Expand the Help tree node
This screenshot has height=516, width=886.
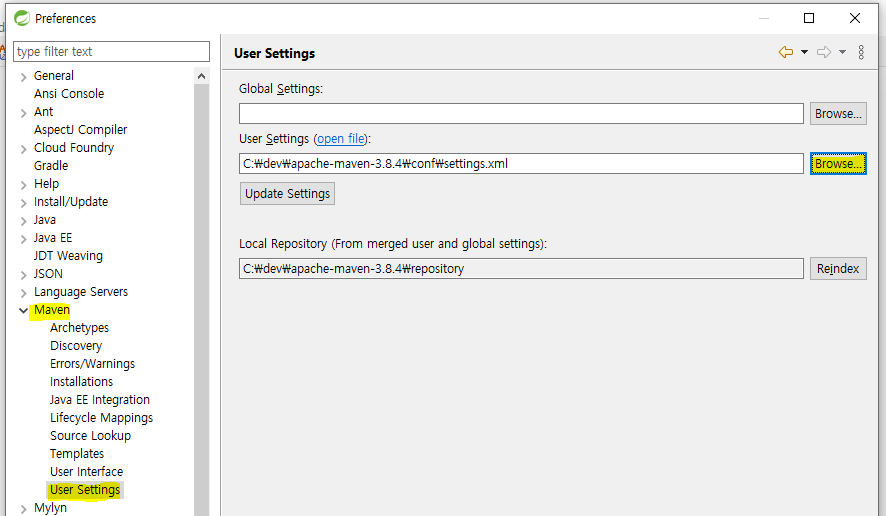click(23, 185)
